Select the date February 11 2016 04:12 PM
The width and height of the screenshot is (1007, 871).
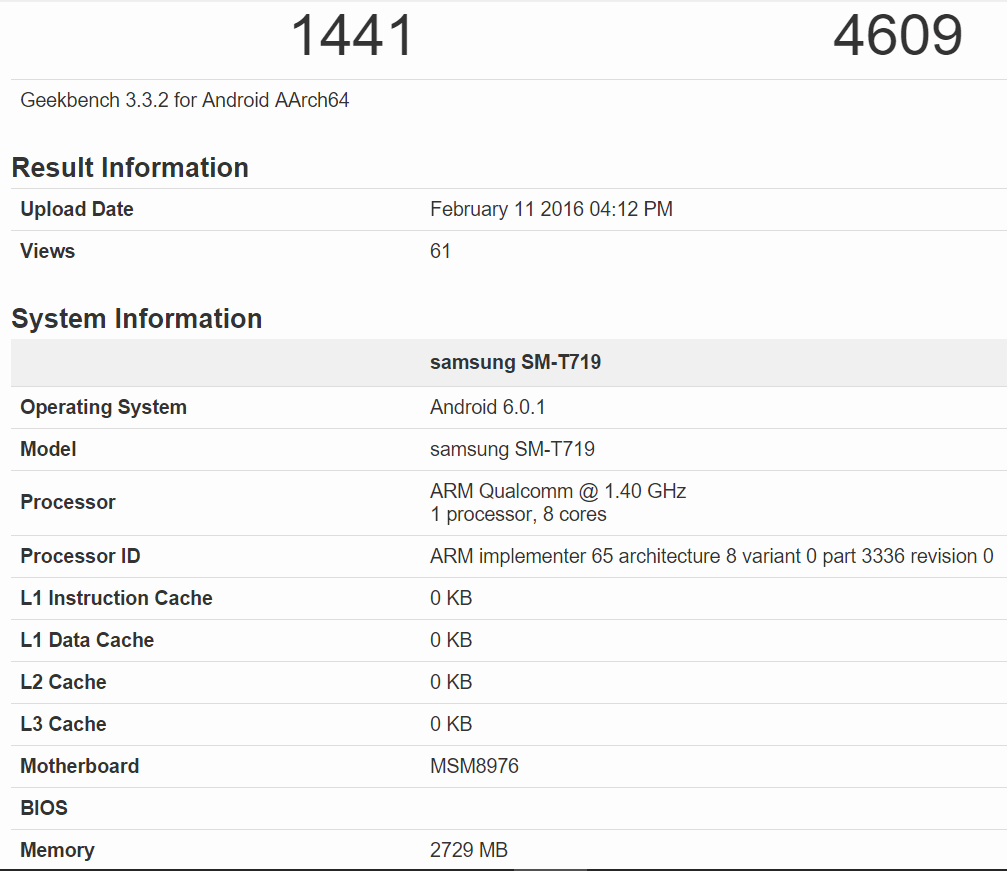(x=551, y=209)
